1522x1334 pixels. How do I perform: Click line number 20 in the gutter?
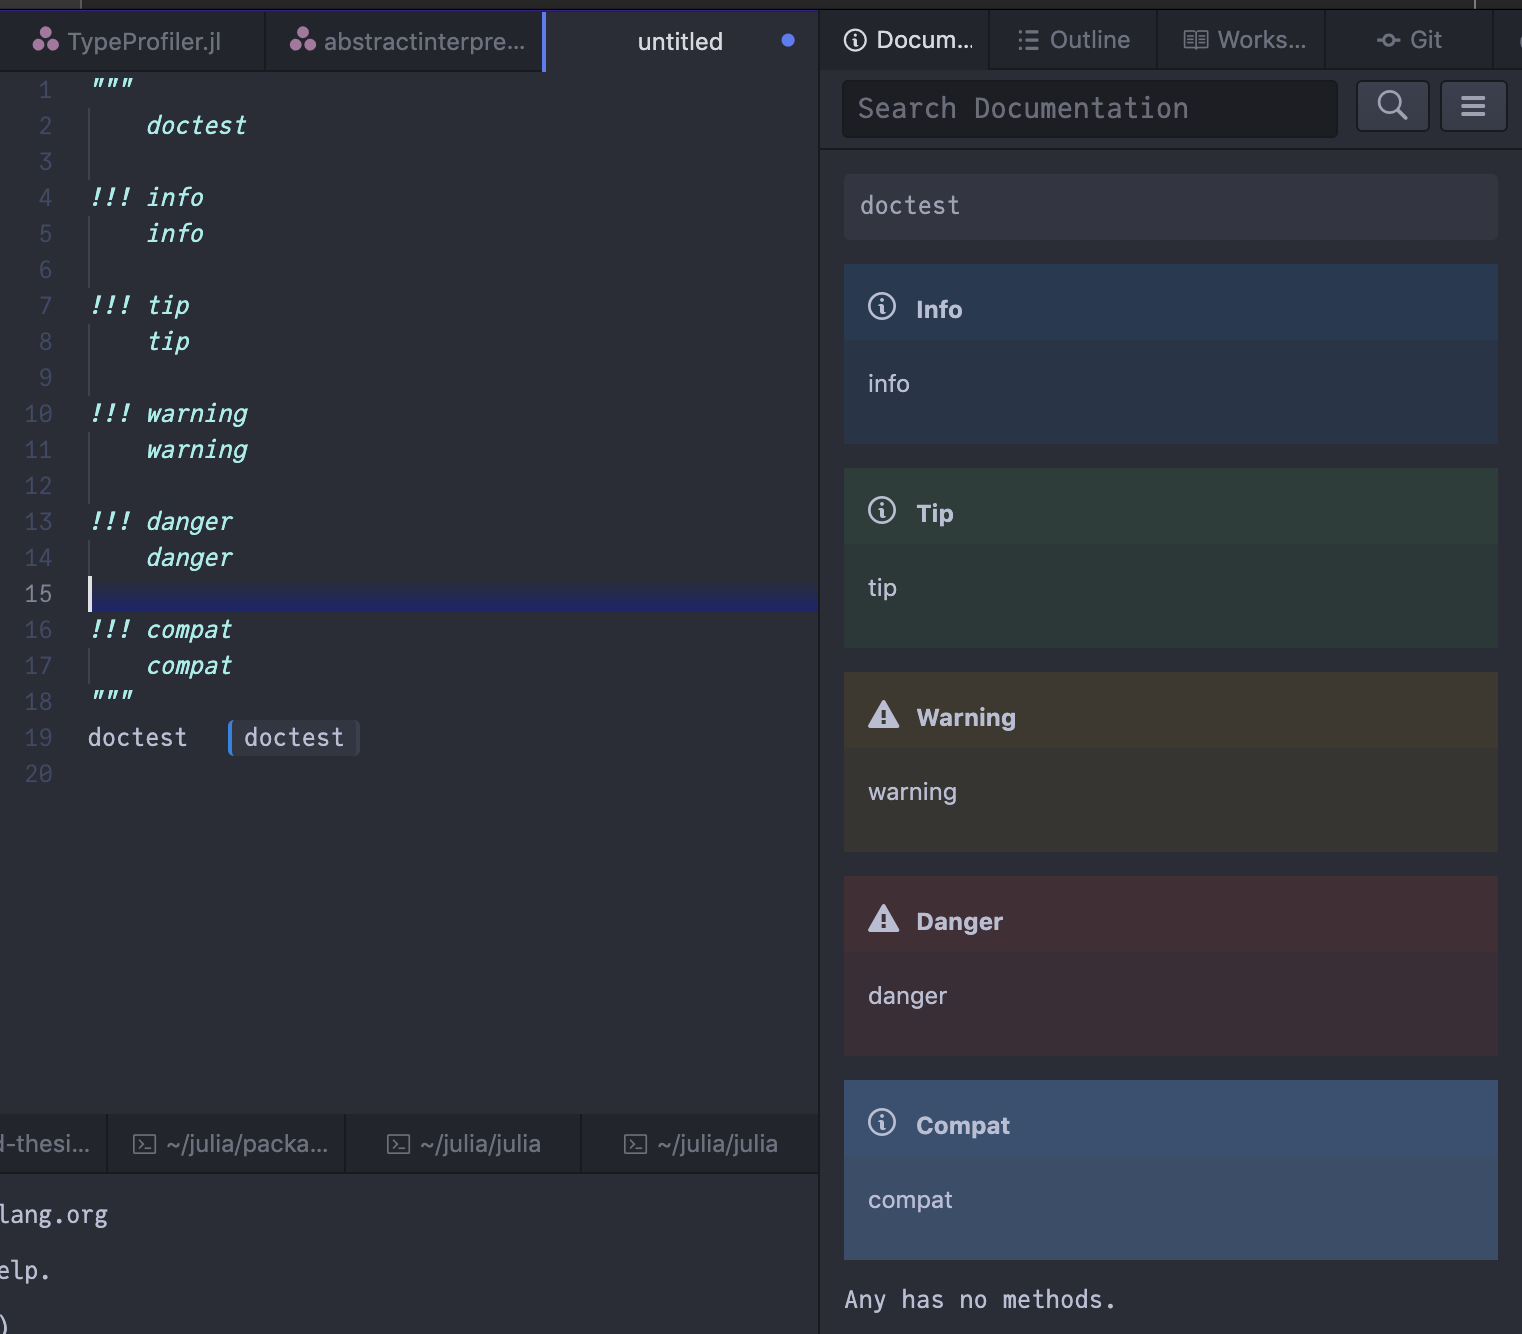38,774
